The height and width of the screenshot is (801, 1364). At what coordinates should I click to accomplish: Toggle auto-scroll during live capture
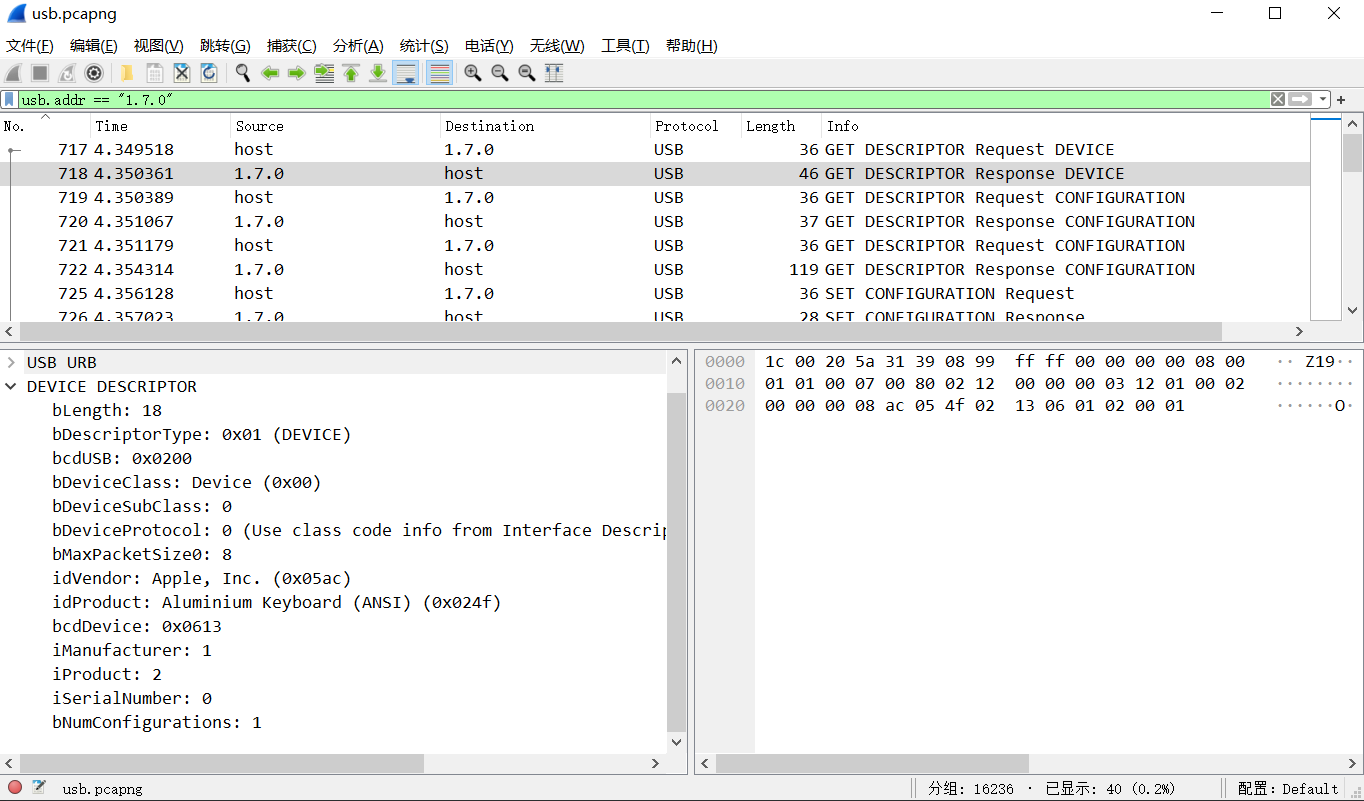point(405,73)
